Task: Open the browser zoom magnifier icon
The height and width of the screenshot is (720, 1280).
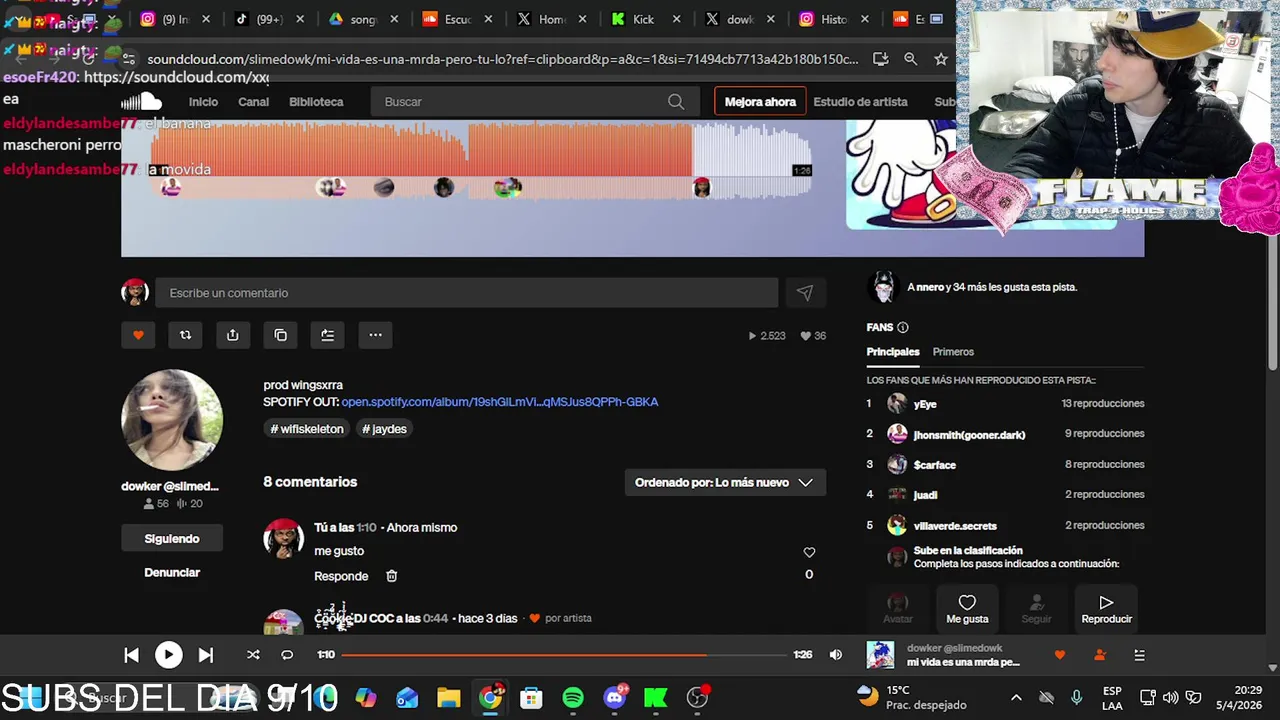Action: click(910, 59)
